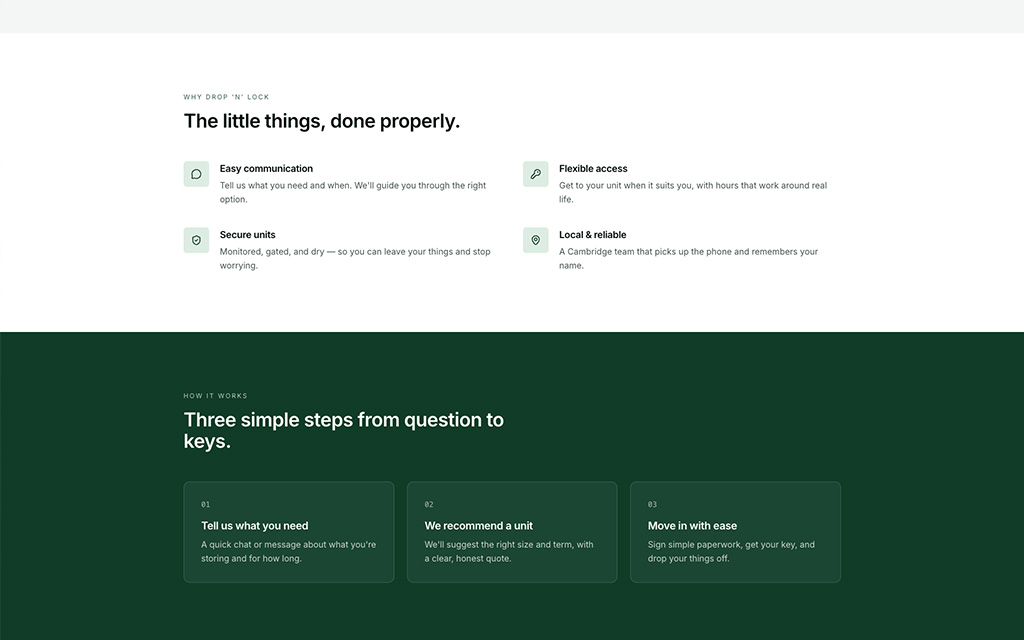1024x640 pixels.
Task: Click the Monitored, gated, and dry description
Action: point(355,259)
